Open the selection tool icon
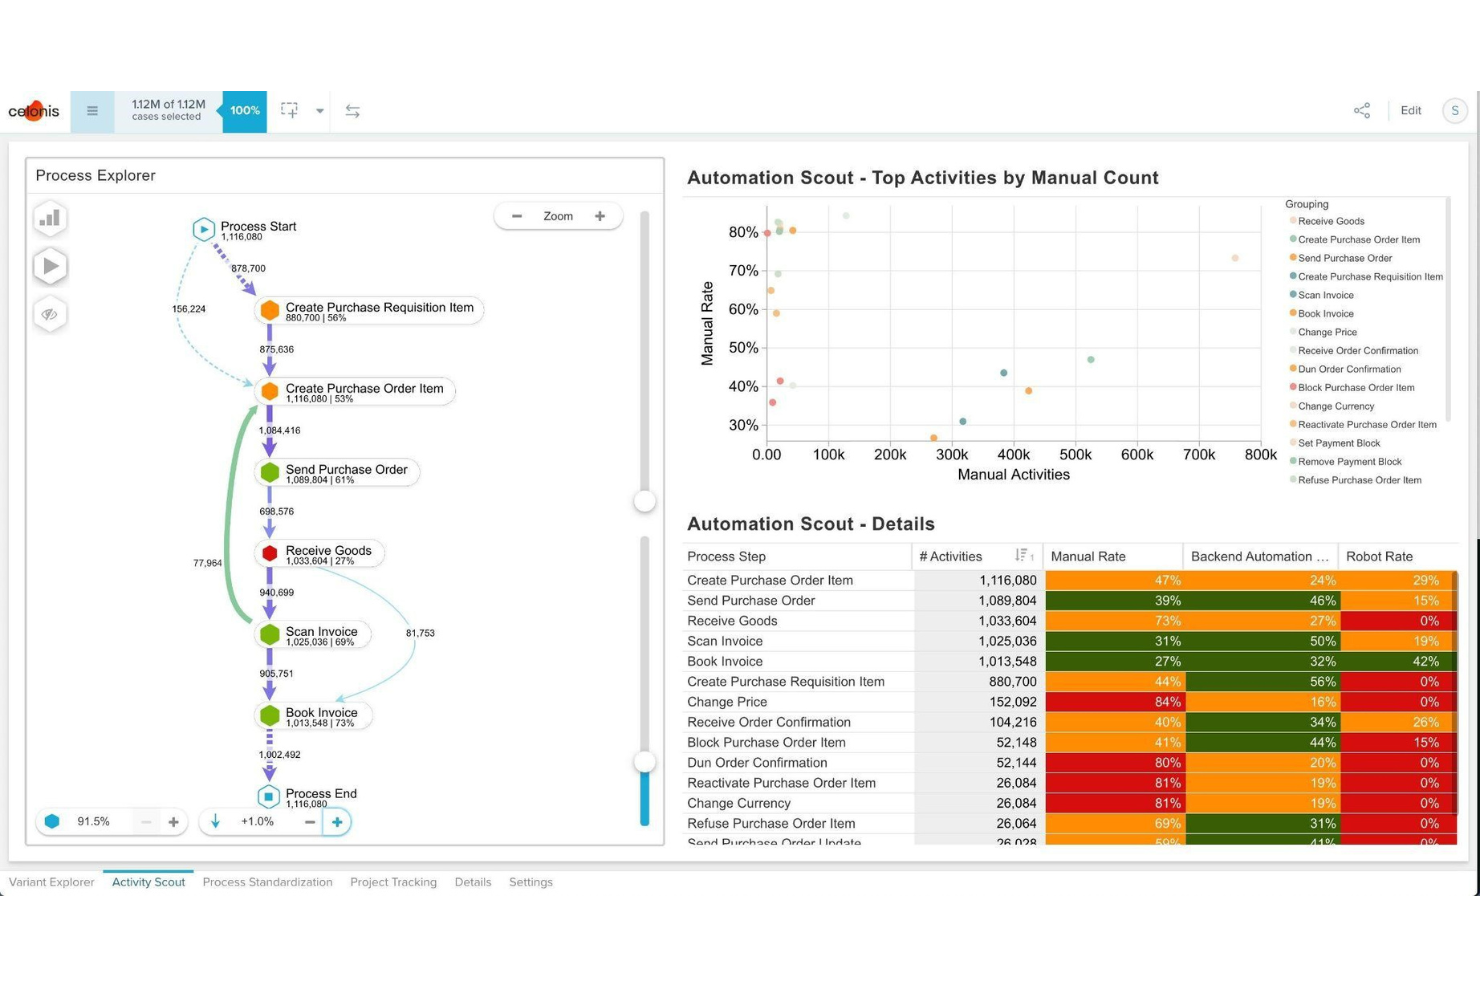The width and height of the screenshot is (1480, 987). tap(289, 110)
